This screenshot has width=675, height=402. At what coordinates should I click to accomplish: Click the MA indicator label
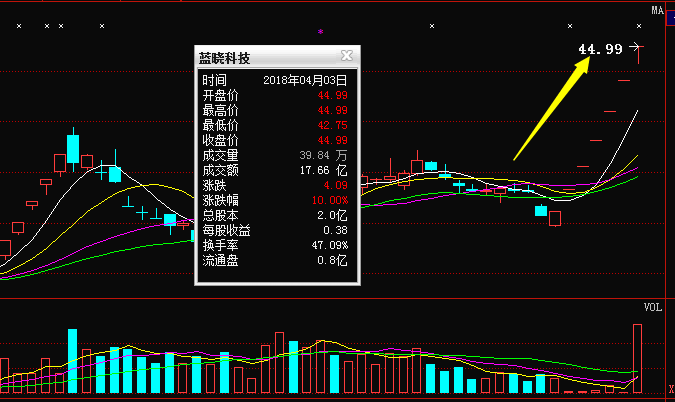click(x=657, y=10)
